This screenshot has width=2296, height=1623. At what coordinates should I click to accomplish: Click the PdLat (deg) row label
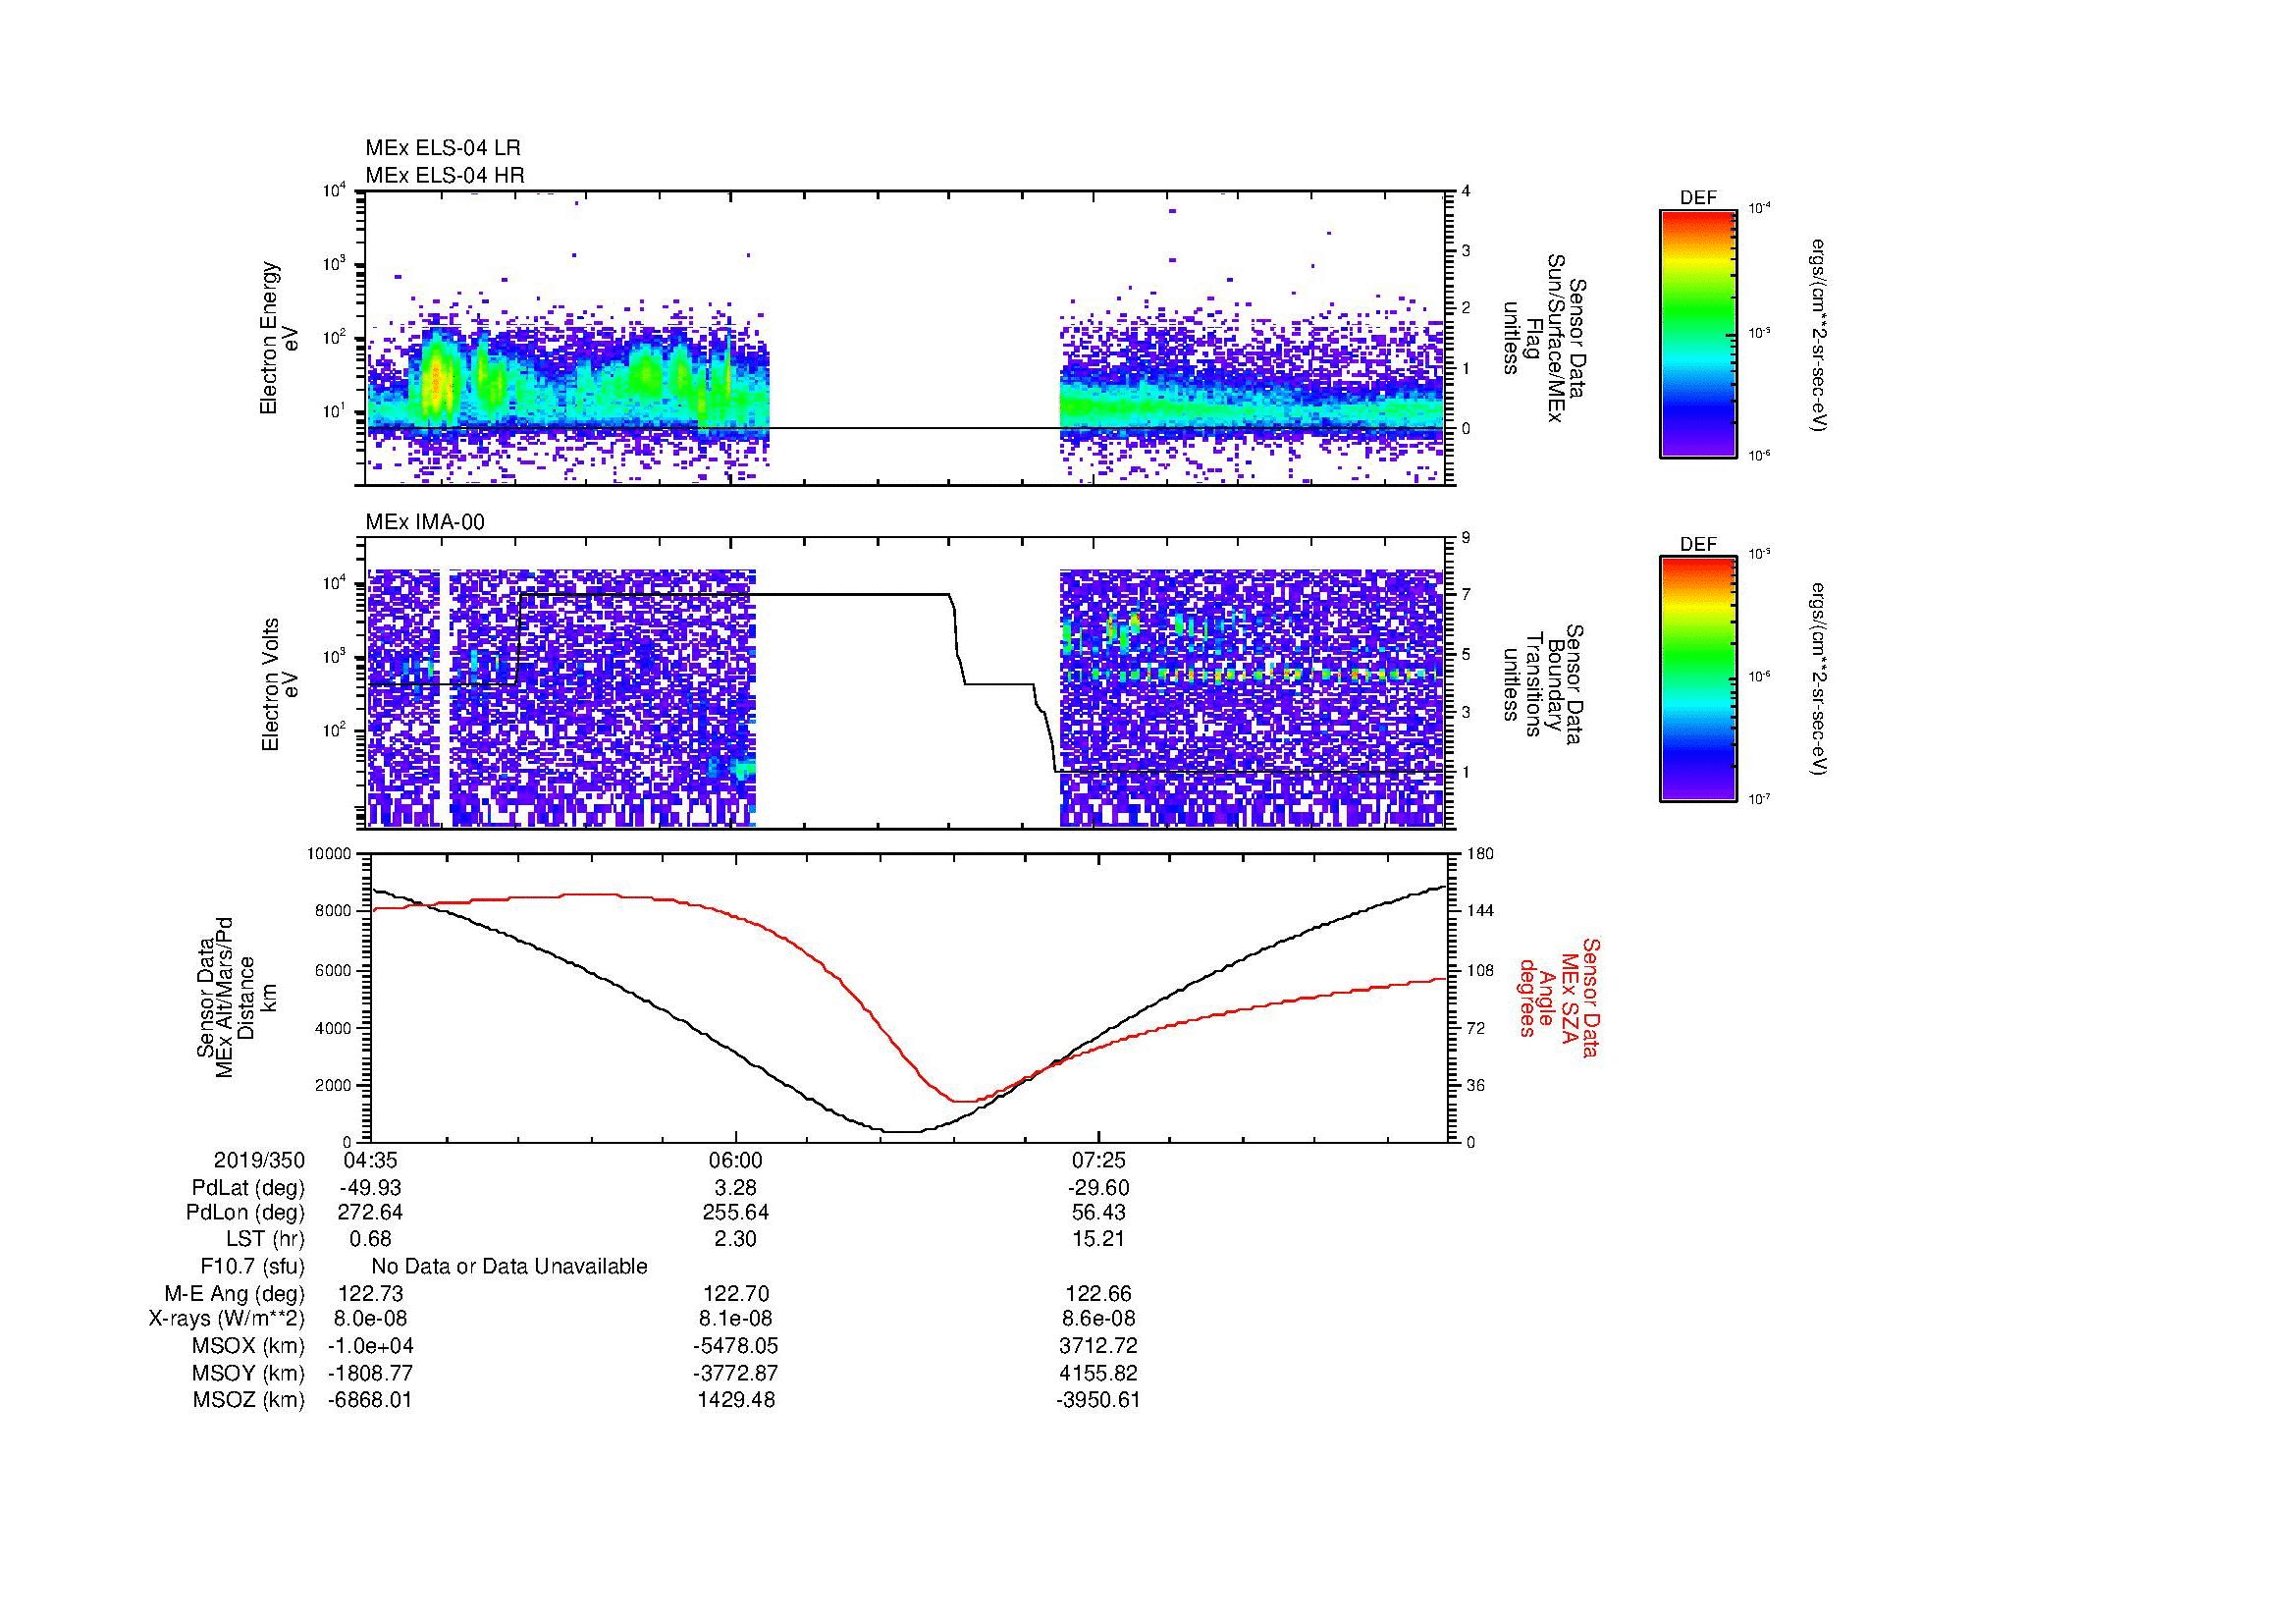[248, 1188]
